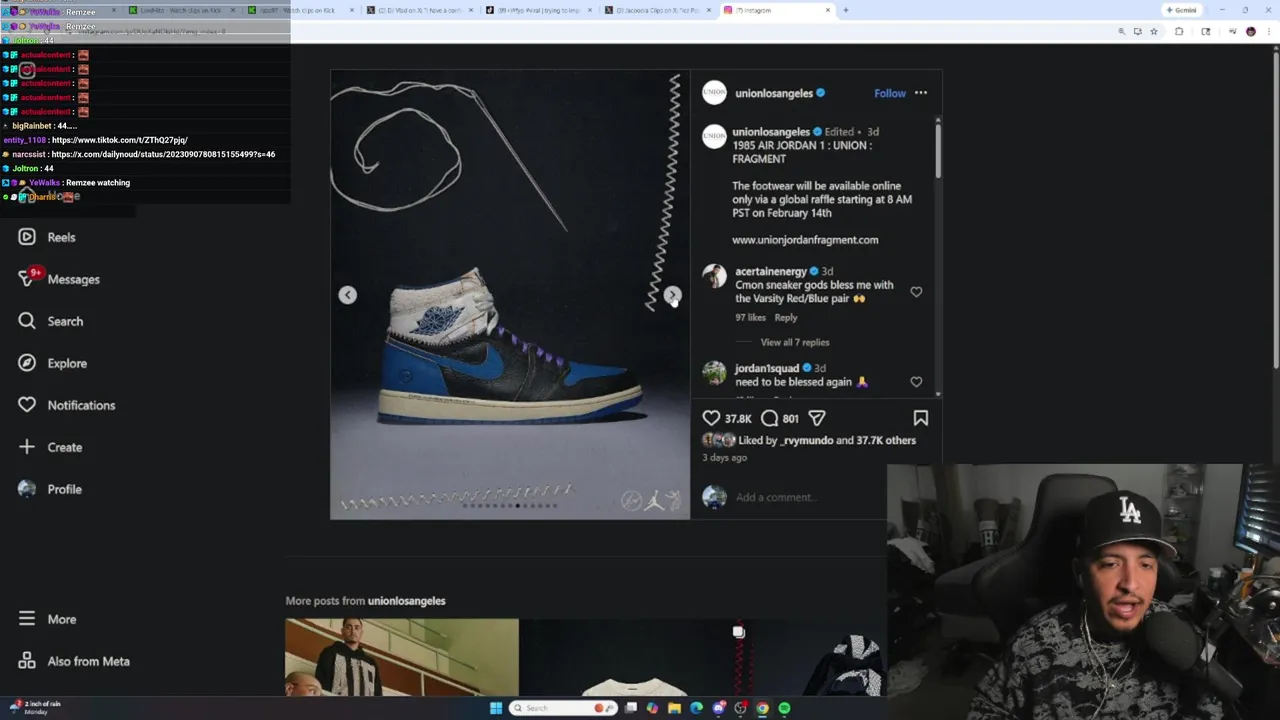This screenshot has height=720, width=1280.
Task: Click the Air Jordan sneaker image
Action: coord(510,350)
